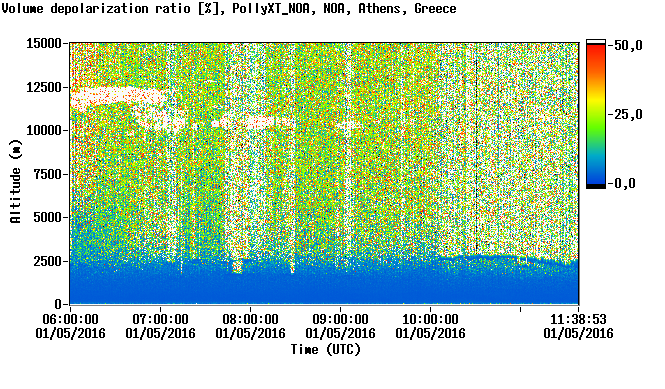Click the 11:38:53 end time label
The height and width of the screenshot is (389, 665).
[x=578, y=319]
